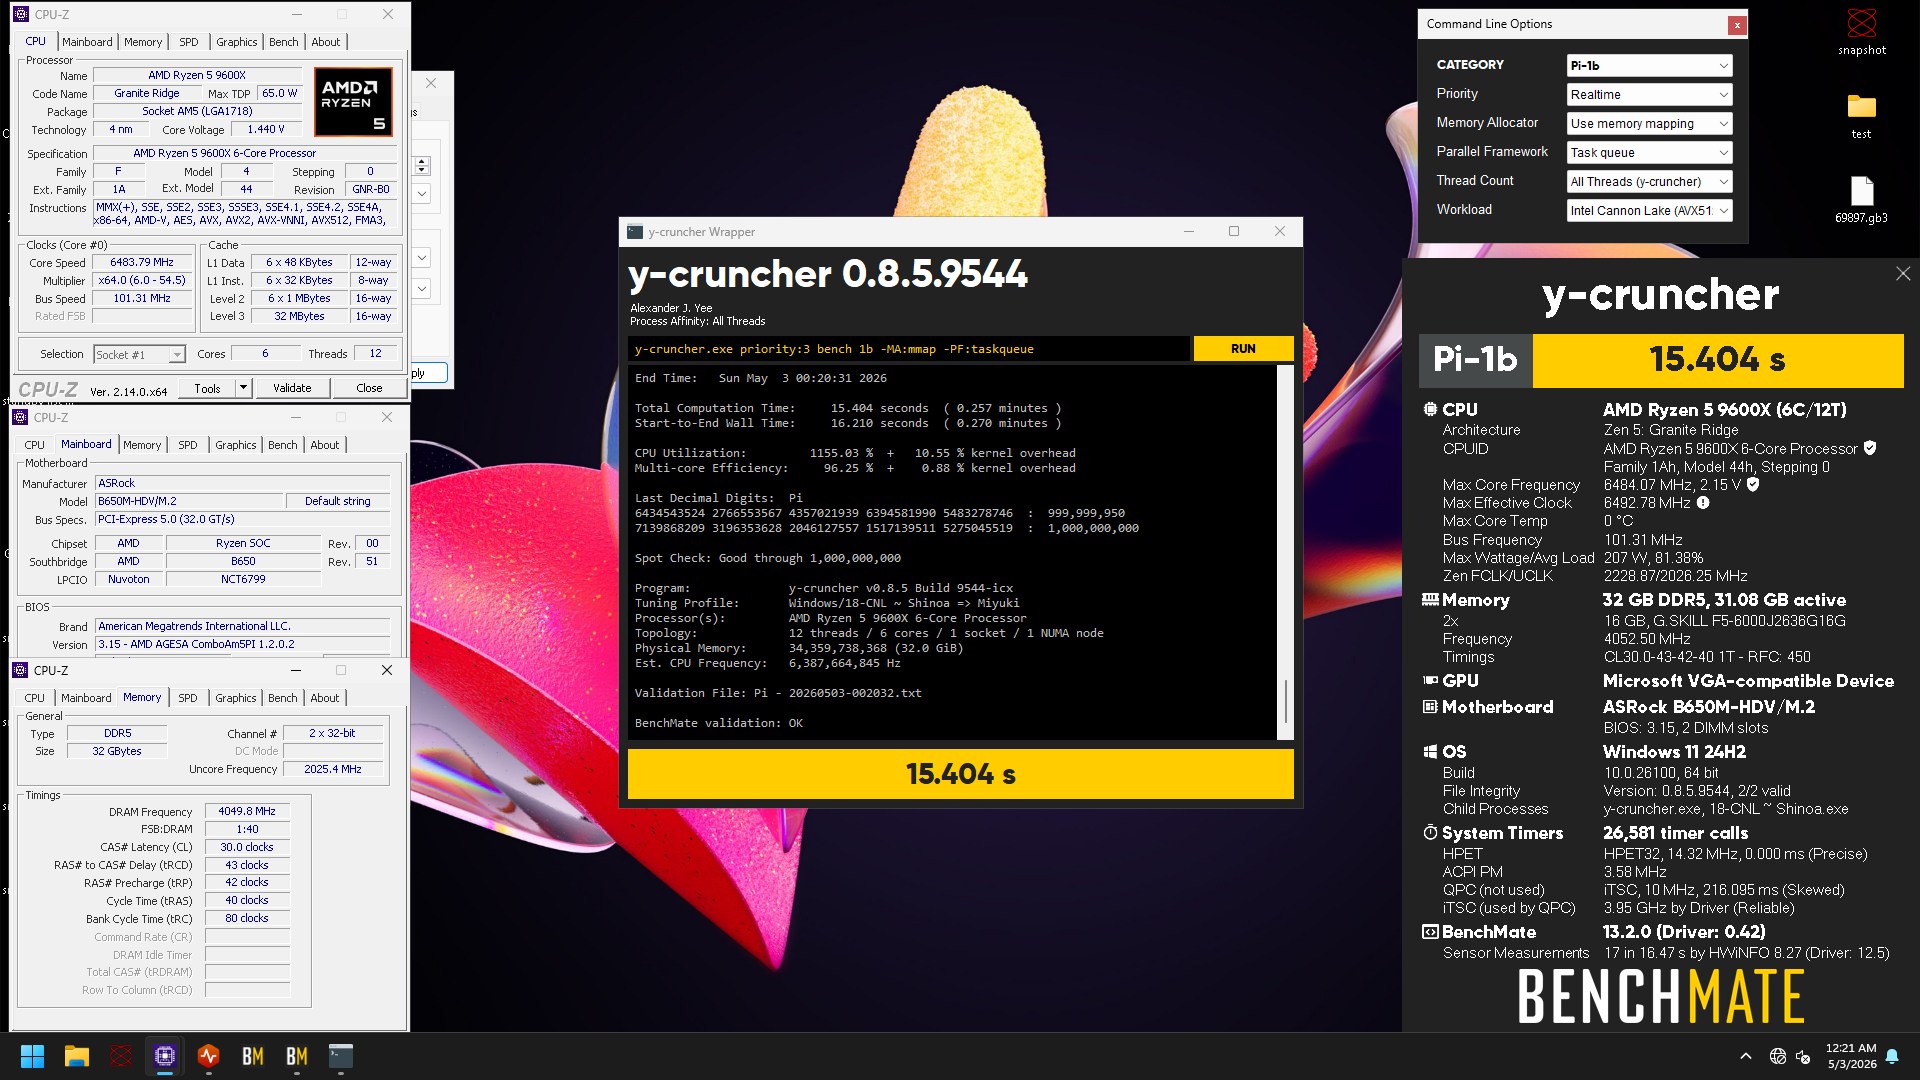Click the first BM BenchMate taskbar icon
The width and height of the screenshot is (1920, 1080).
tap(253, 1056)
